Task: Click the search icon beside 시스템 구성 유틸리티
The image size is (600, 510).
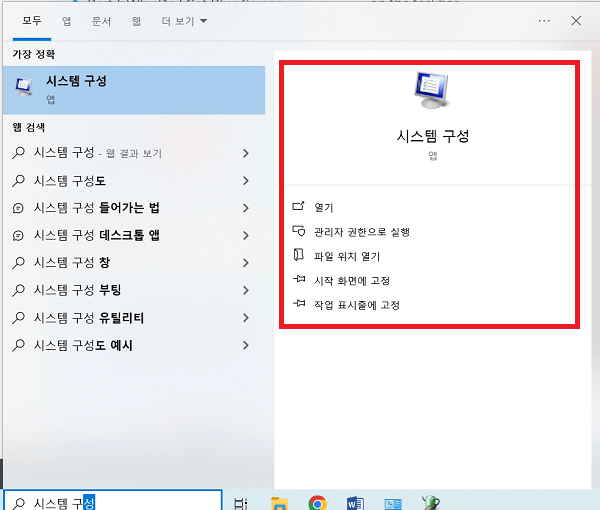Action: click(18, 318)
